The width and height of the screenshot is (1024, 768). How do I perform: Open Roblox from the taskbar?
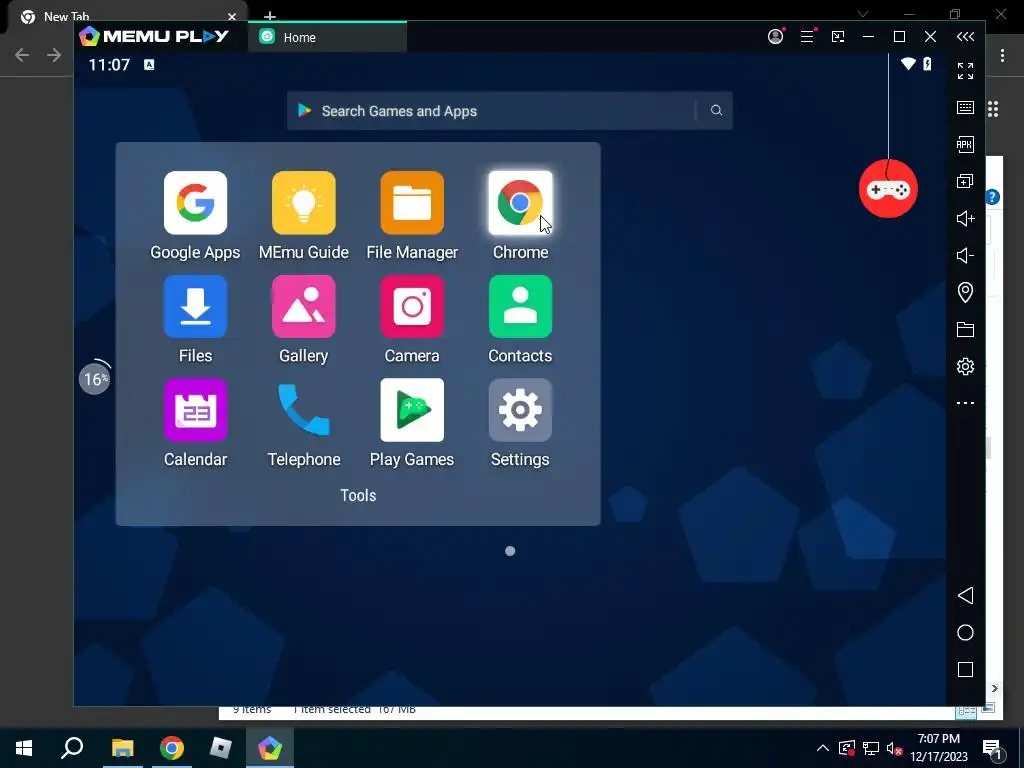221,748
